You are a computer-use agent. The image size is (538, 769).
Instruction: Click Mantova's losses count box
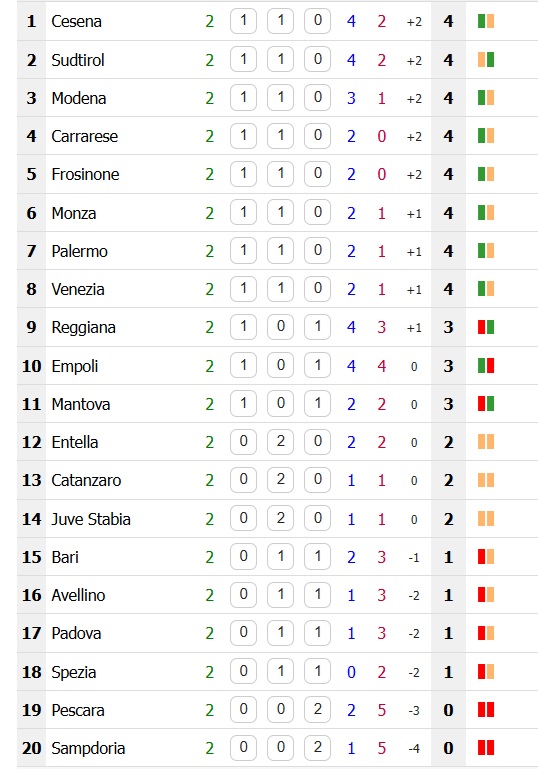tap(318, 403)
